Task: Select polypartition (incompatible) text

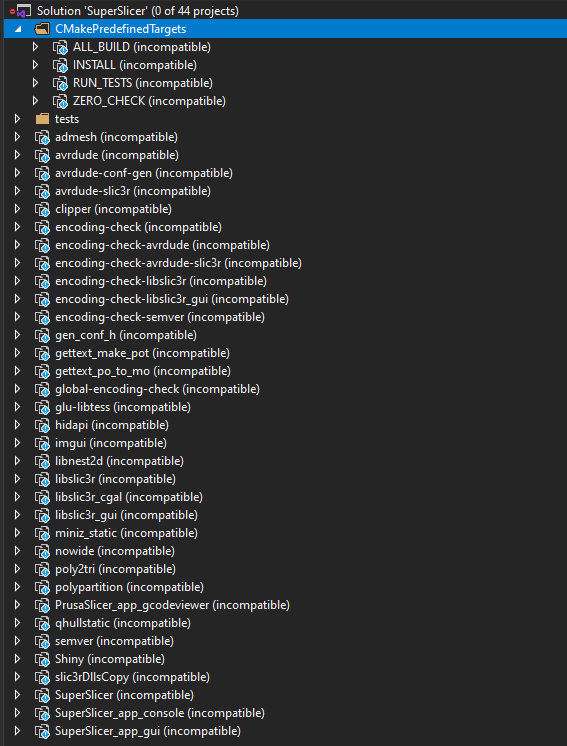Action: pyautogui.click(x=129, y=587)
